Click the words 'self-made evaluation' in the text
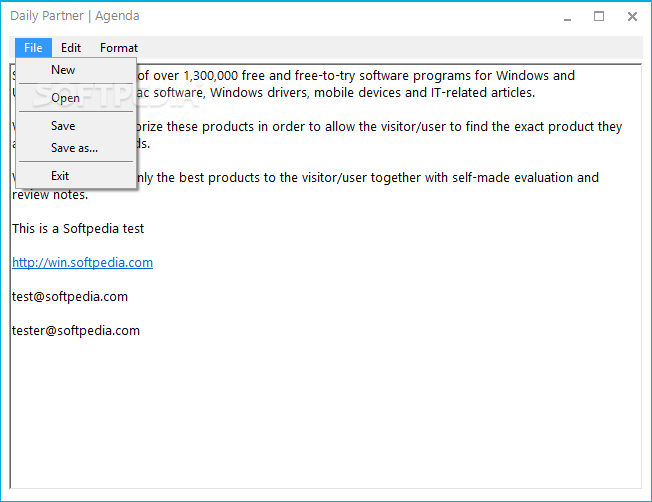652x502 pixels. coord(513,178)
